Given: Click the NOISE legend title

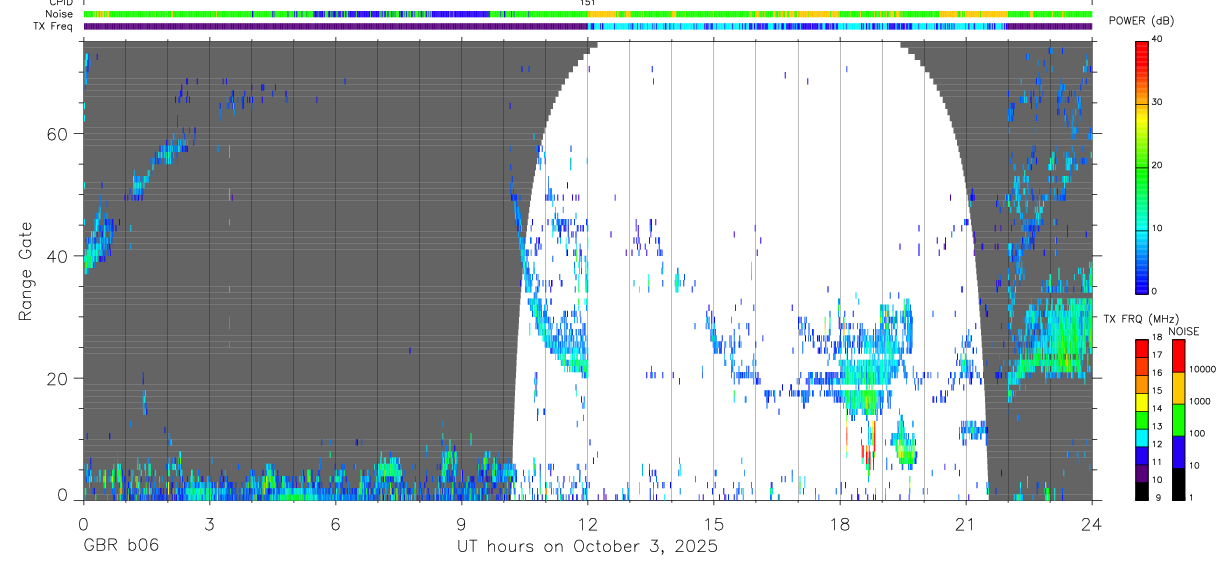Looking at the screenshot, I should click(x=1184, y=331).
